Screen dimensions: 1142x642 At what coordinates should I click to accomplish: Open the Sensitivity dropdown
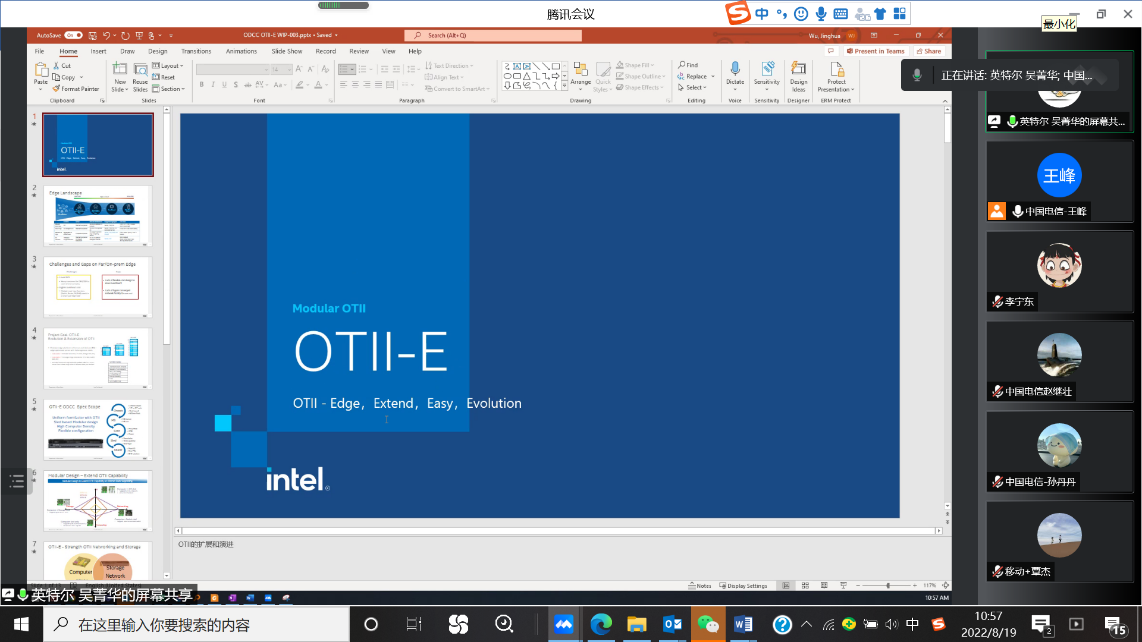pyautogui.click(x=766, y=77)
